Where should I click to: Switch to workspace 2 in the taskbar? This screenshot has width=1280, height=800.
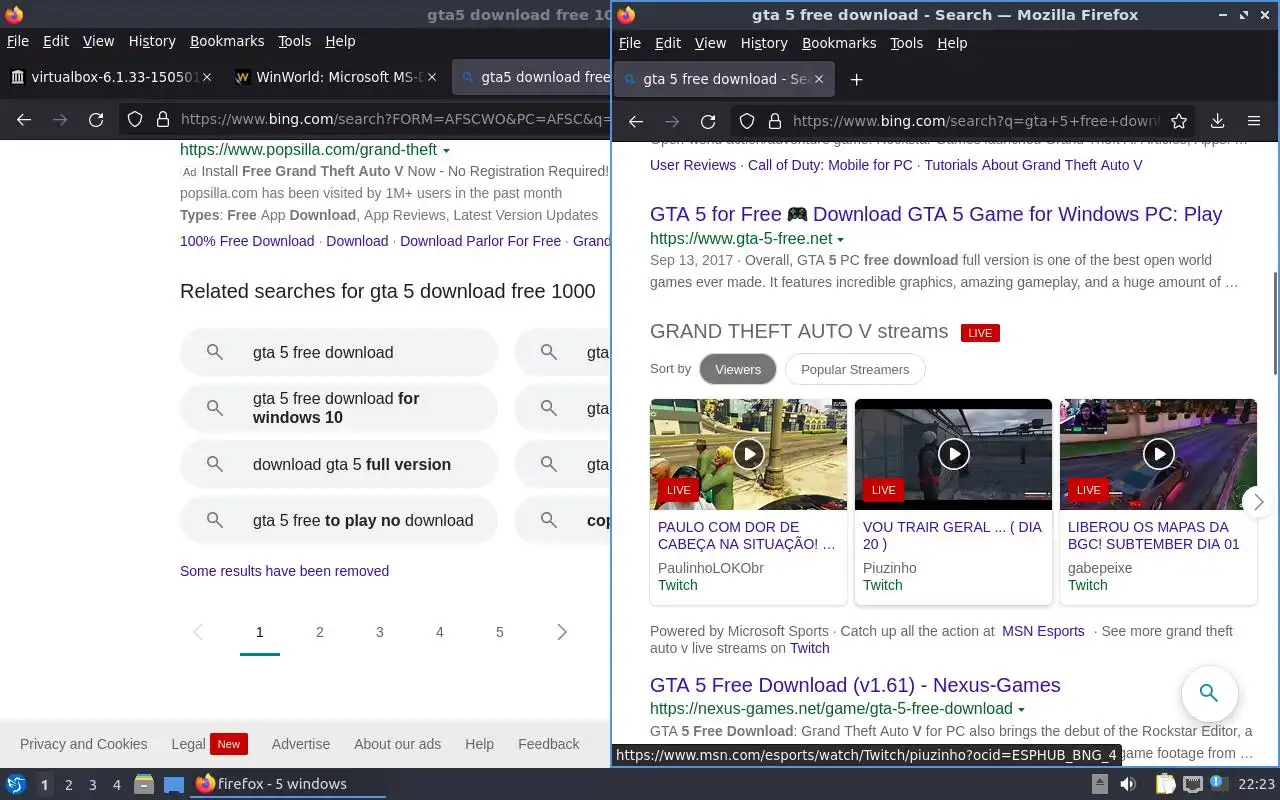69,785
